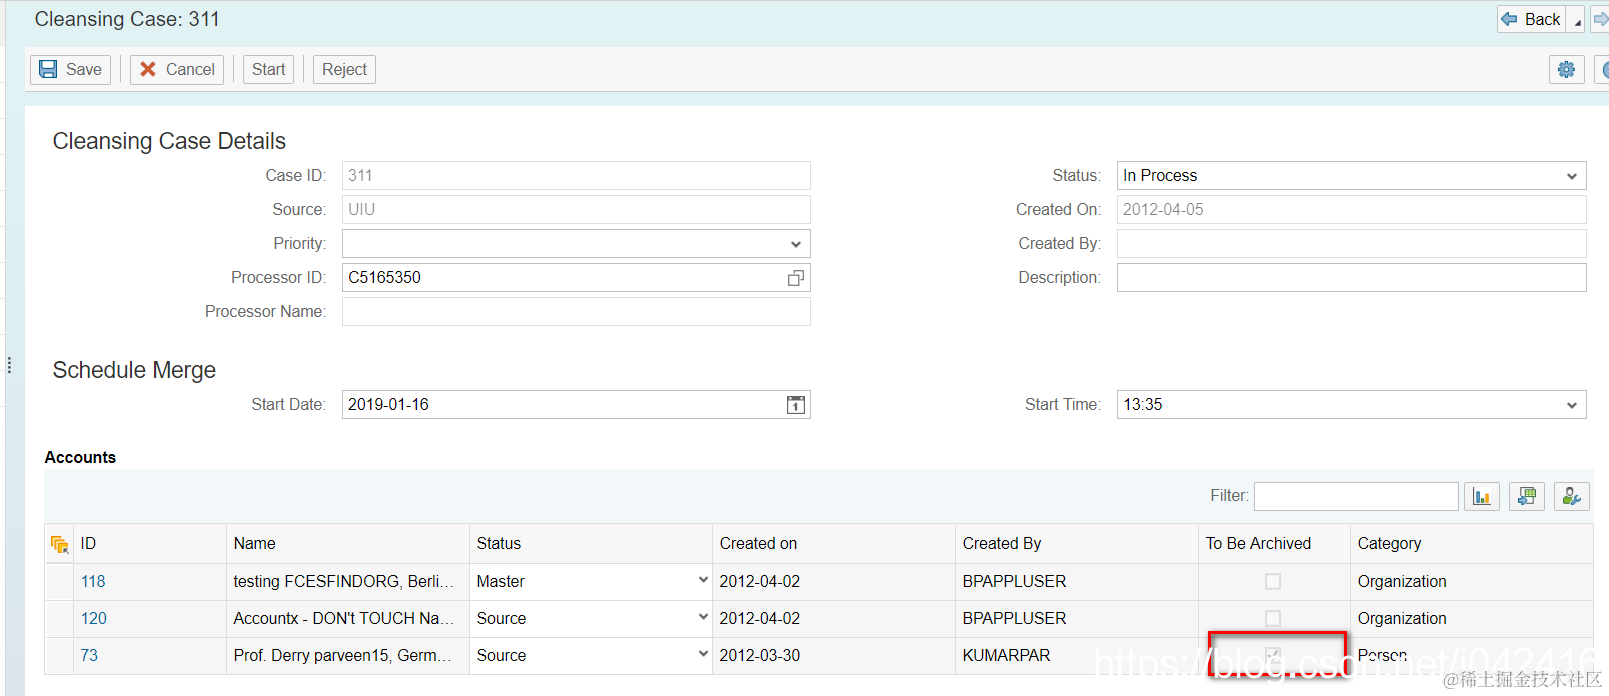1609x696 pixels.
Task: Click the Created On field 2012-04-05
Action: pos(1351,210)
